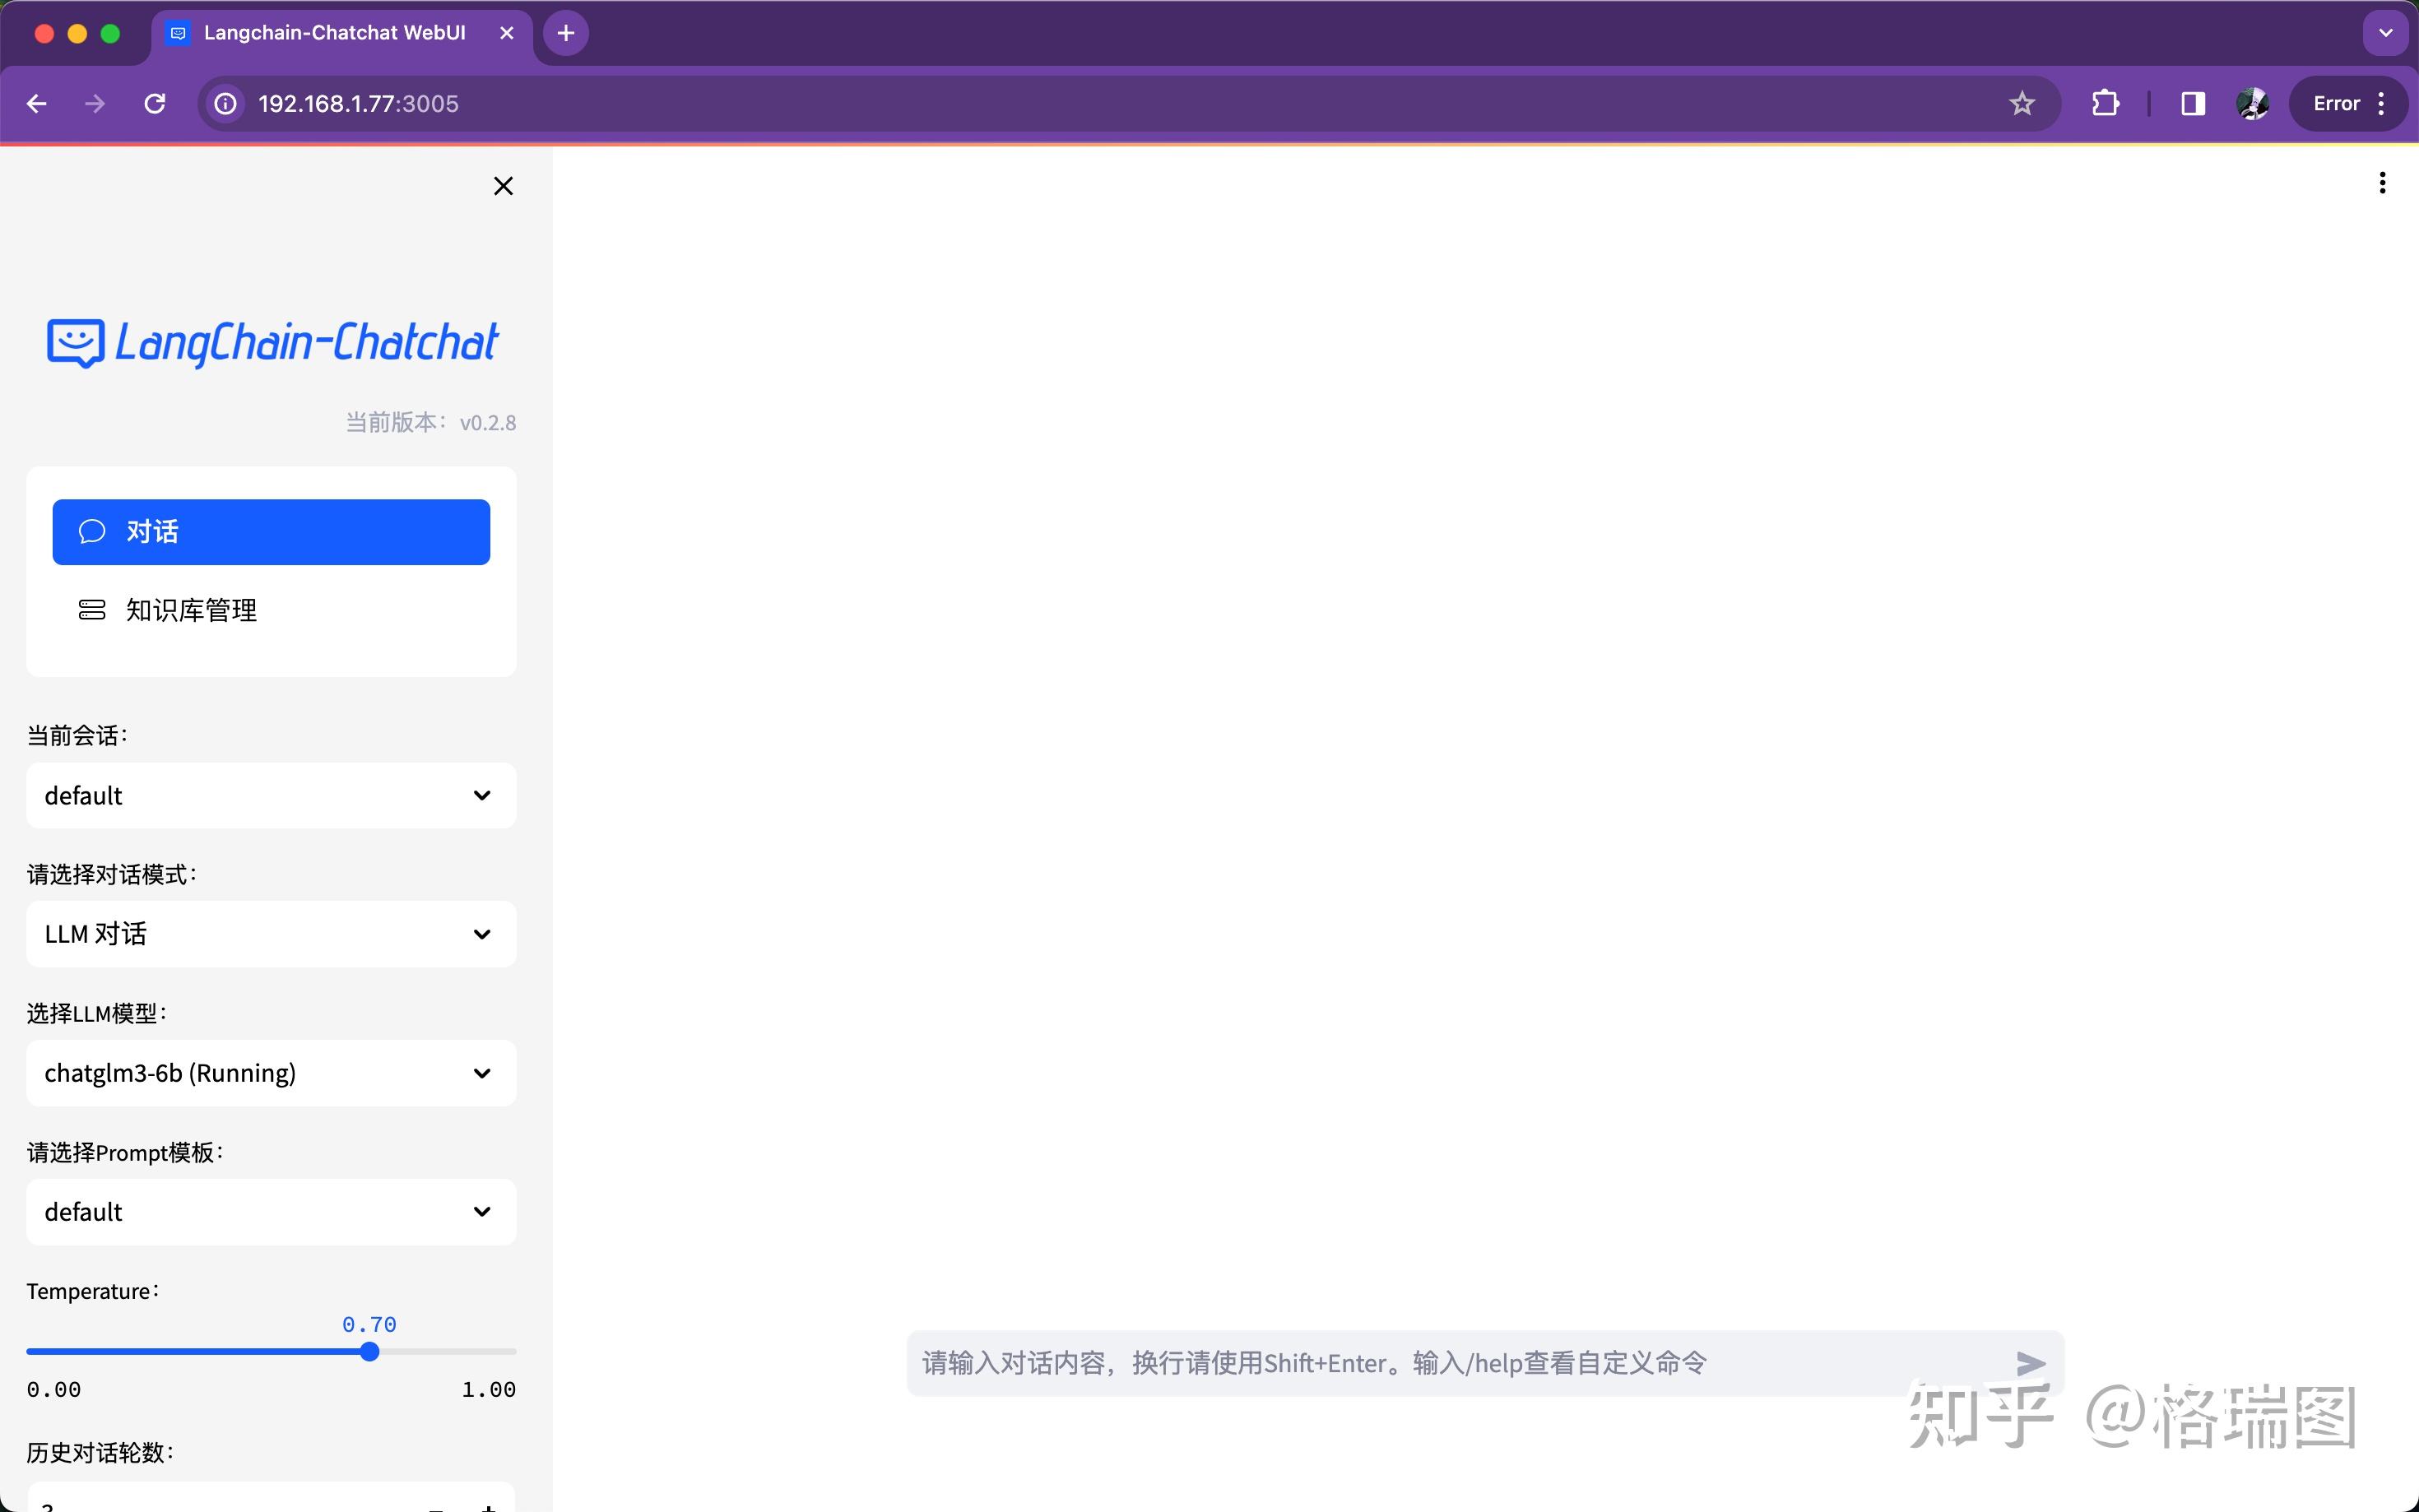View site information icon in address bar
This screenshot has width=2419, height=1512.
tap(226, 104)
